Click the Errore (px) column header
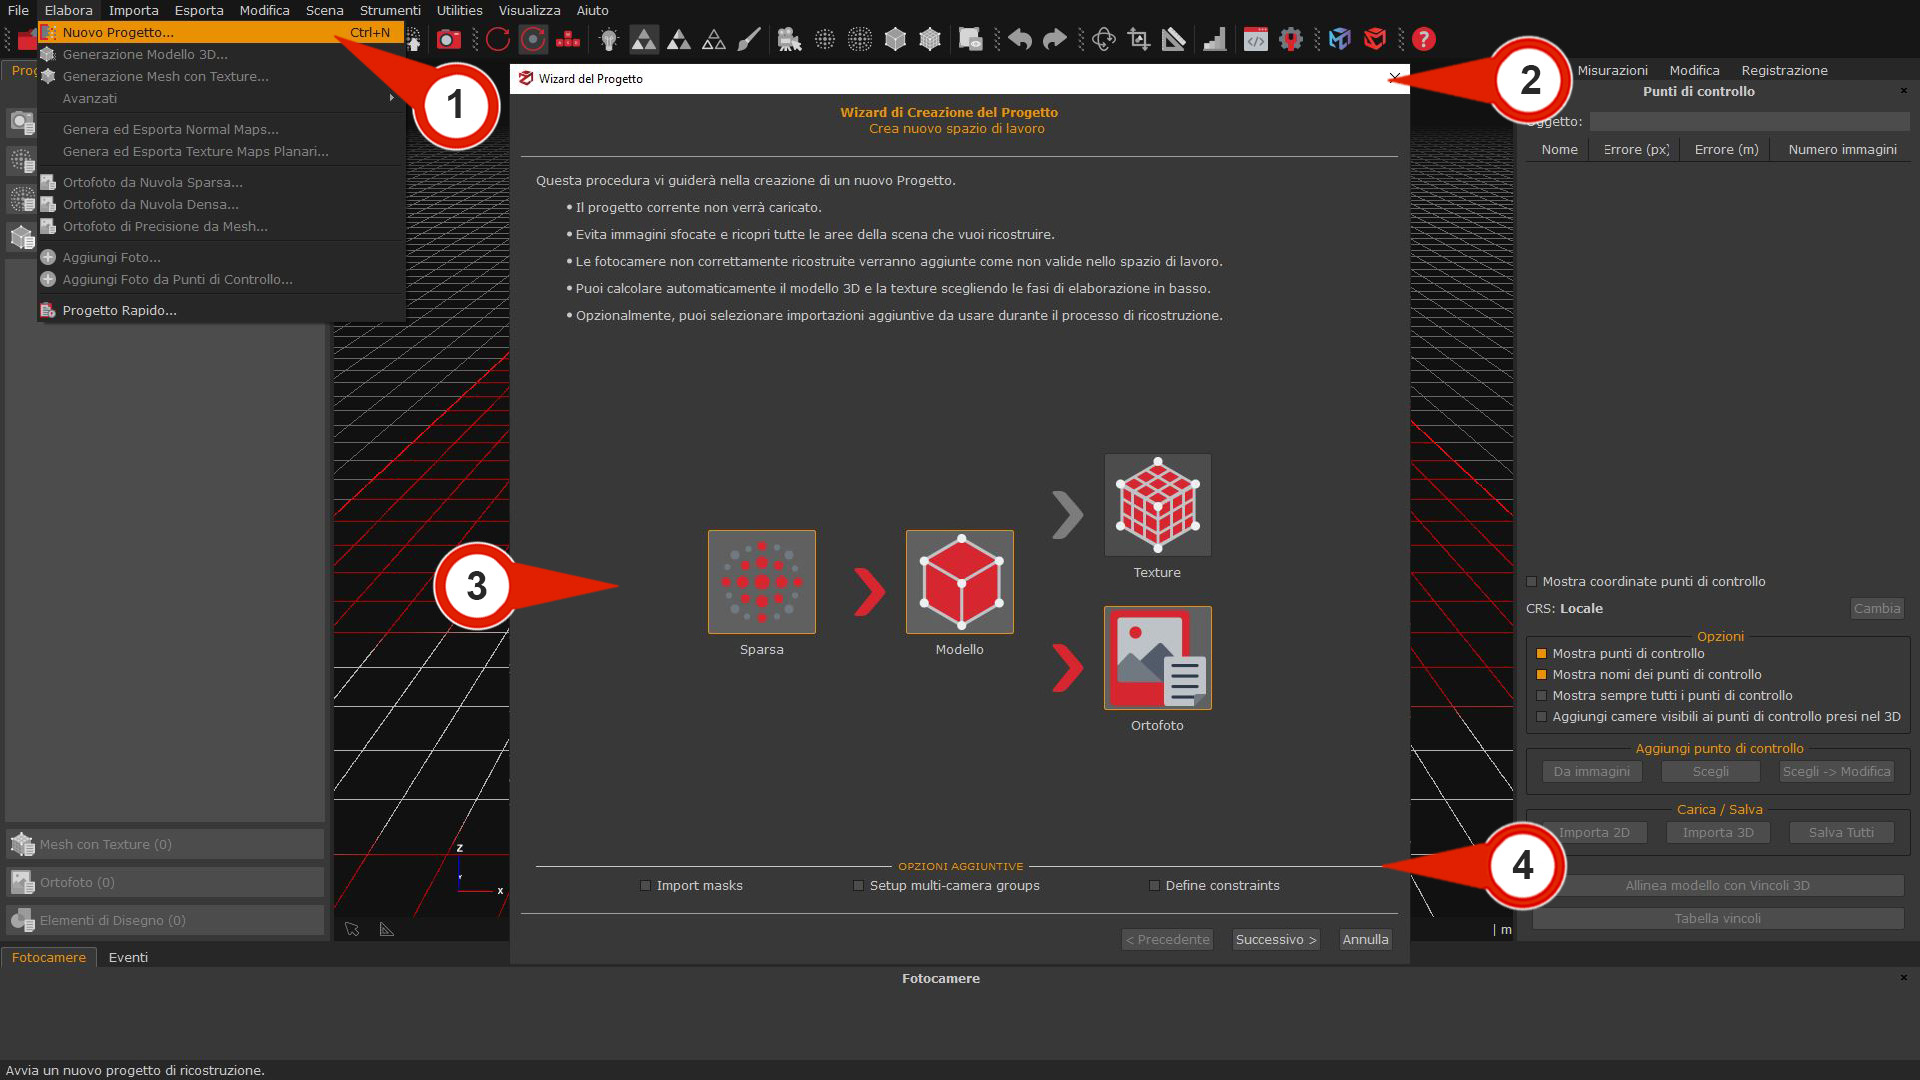Viewport: 1920px width, 1080px height. pos(1636,149)
